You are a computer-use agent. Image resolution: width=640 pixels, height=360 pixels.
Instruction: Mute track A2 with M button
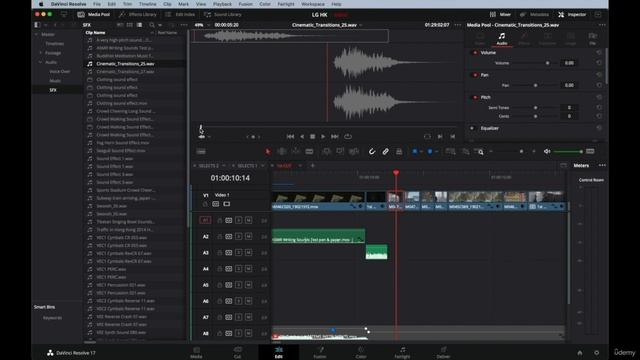(248, 236)
